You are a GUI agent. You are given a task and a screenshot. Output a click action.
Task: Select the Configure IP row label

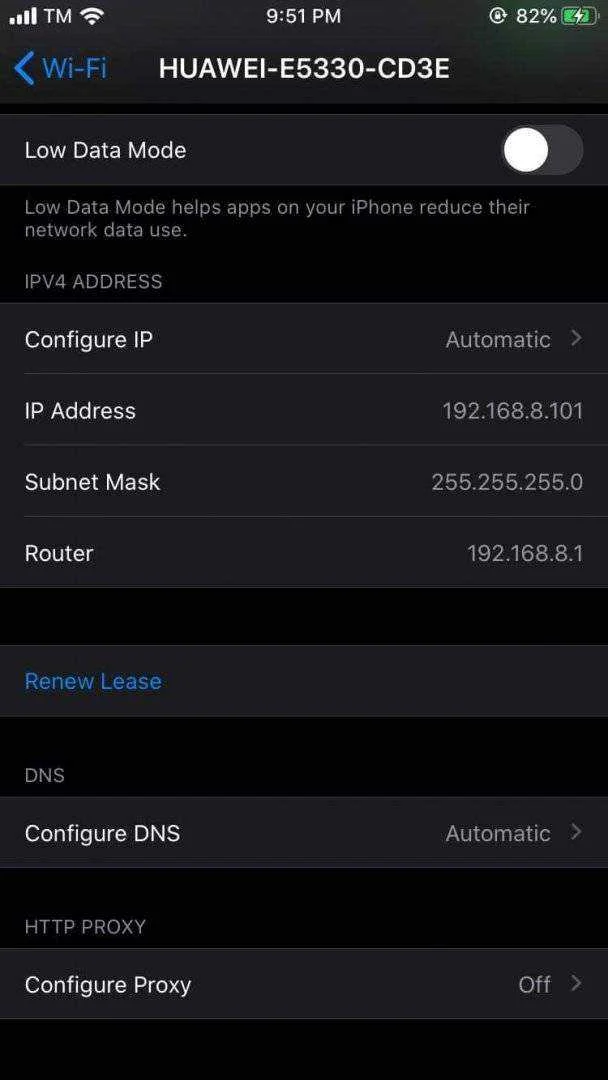(89, 340)
